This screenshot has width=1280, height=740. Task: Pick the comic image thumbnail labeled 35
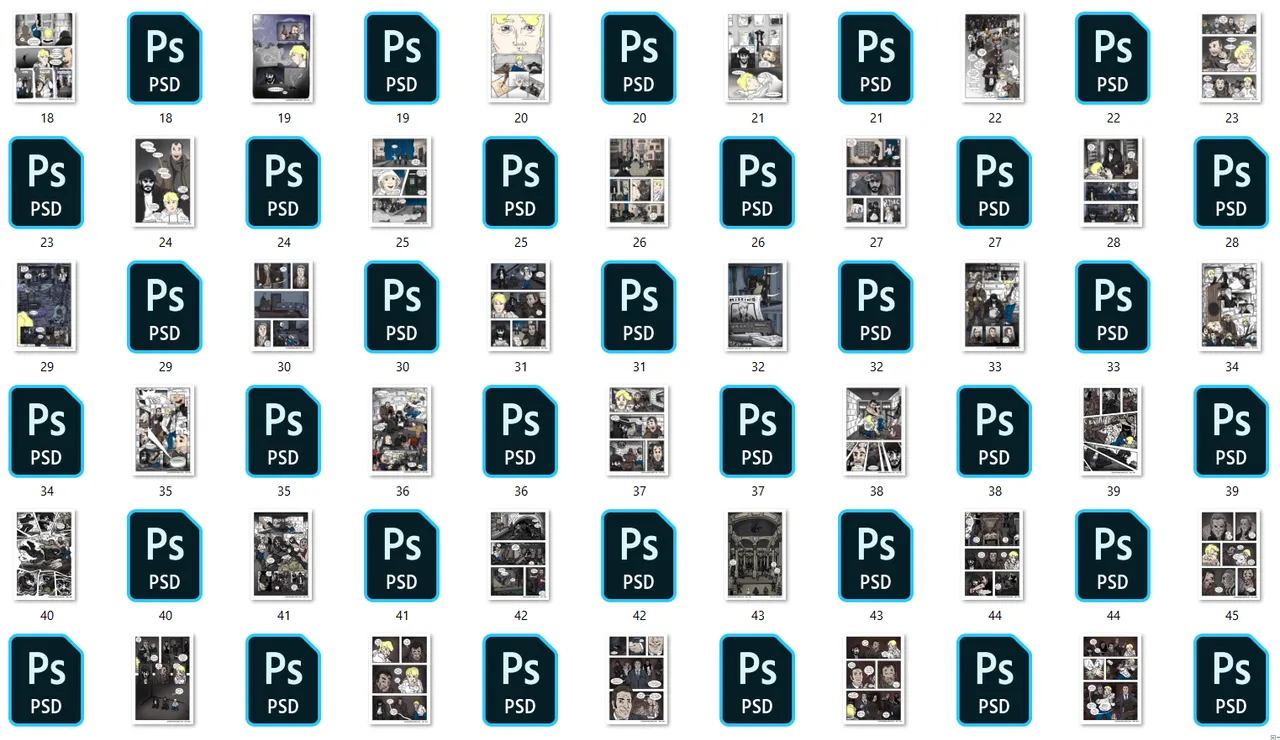(x=165, y=432)
